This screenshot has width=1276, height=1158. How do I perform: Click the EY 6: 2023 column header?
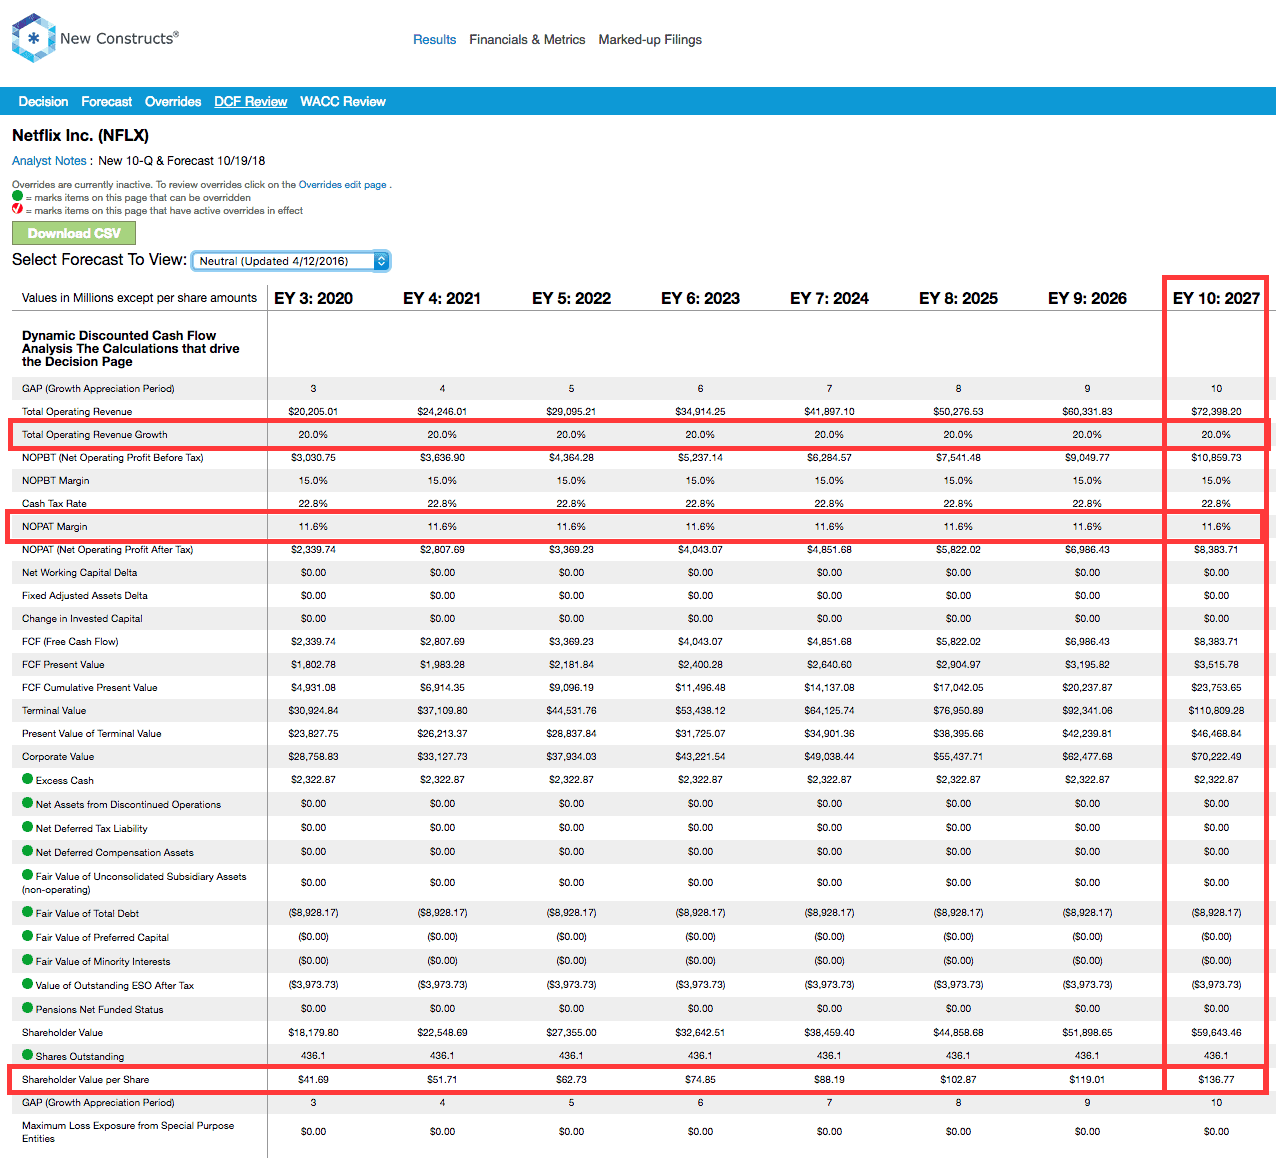click(x=700, y=298)
